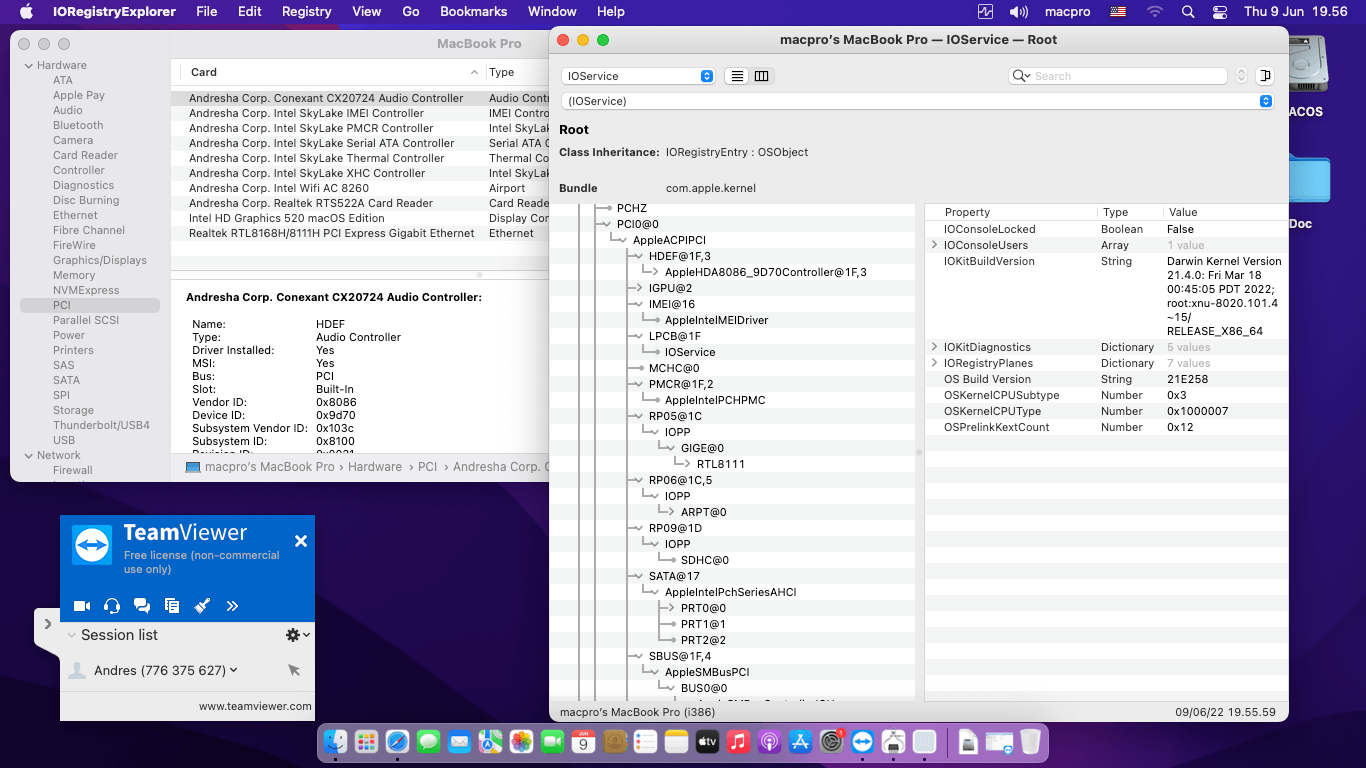Launch Music from the Dock
The width and height of the screenshot is (1366, 768).
(x=739, y=742)
